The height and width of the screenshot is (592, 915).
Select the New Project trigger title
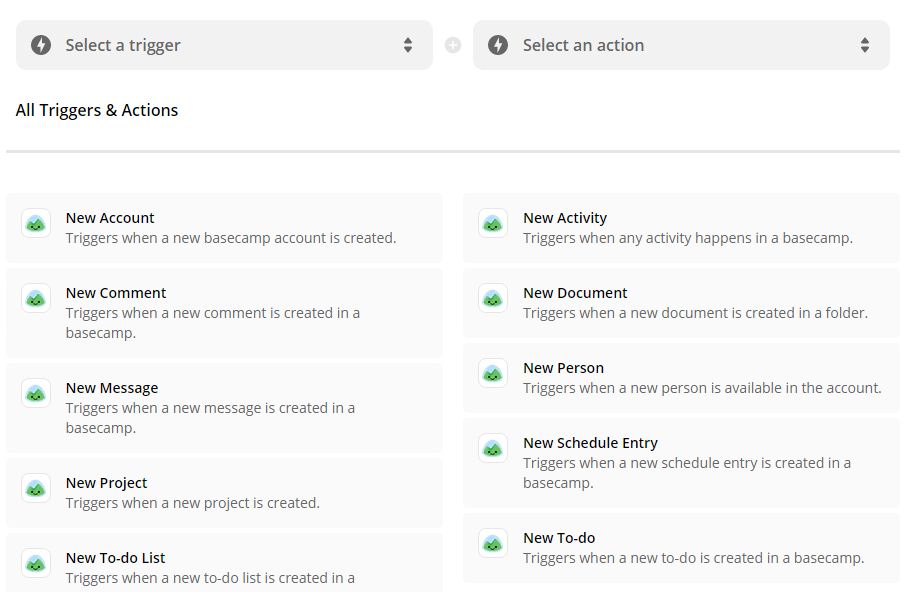pos(106,483)
